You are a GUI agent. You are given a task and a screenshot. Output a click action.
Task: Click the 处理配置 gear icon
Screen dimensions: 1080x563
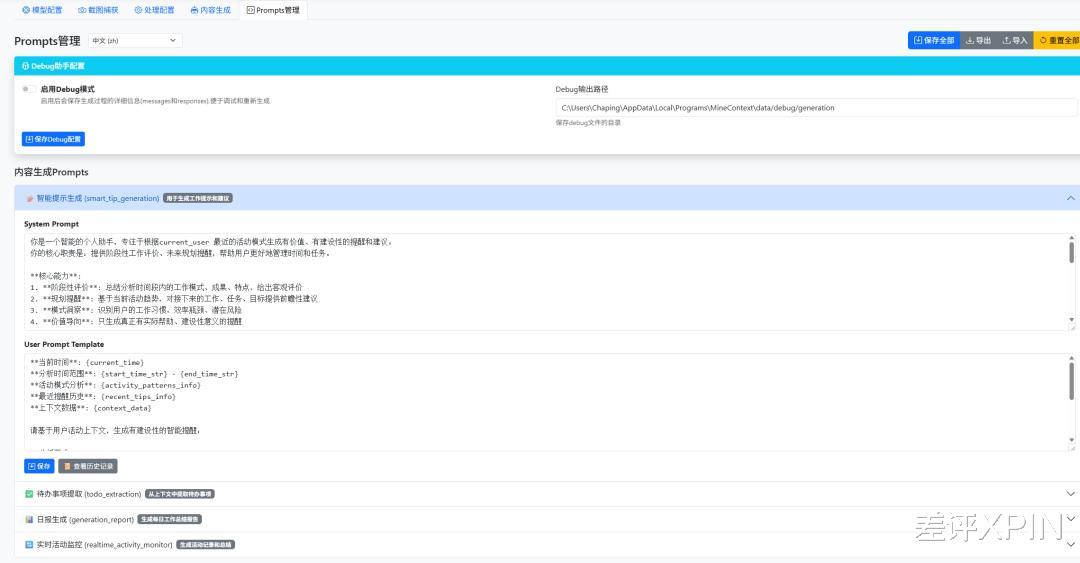pyautogui.click(x=138, y=10)
